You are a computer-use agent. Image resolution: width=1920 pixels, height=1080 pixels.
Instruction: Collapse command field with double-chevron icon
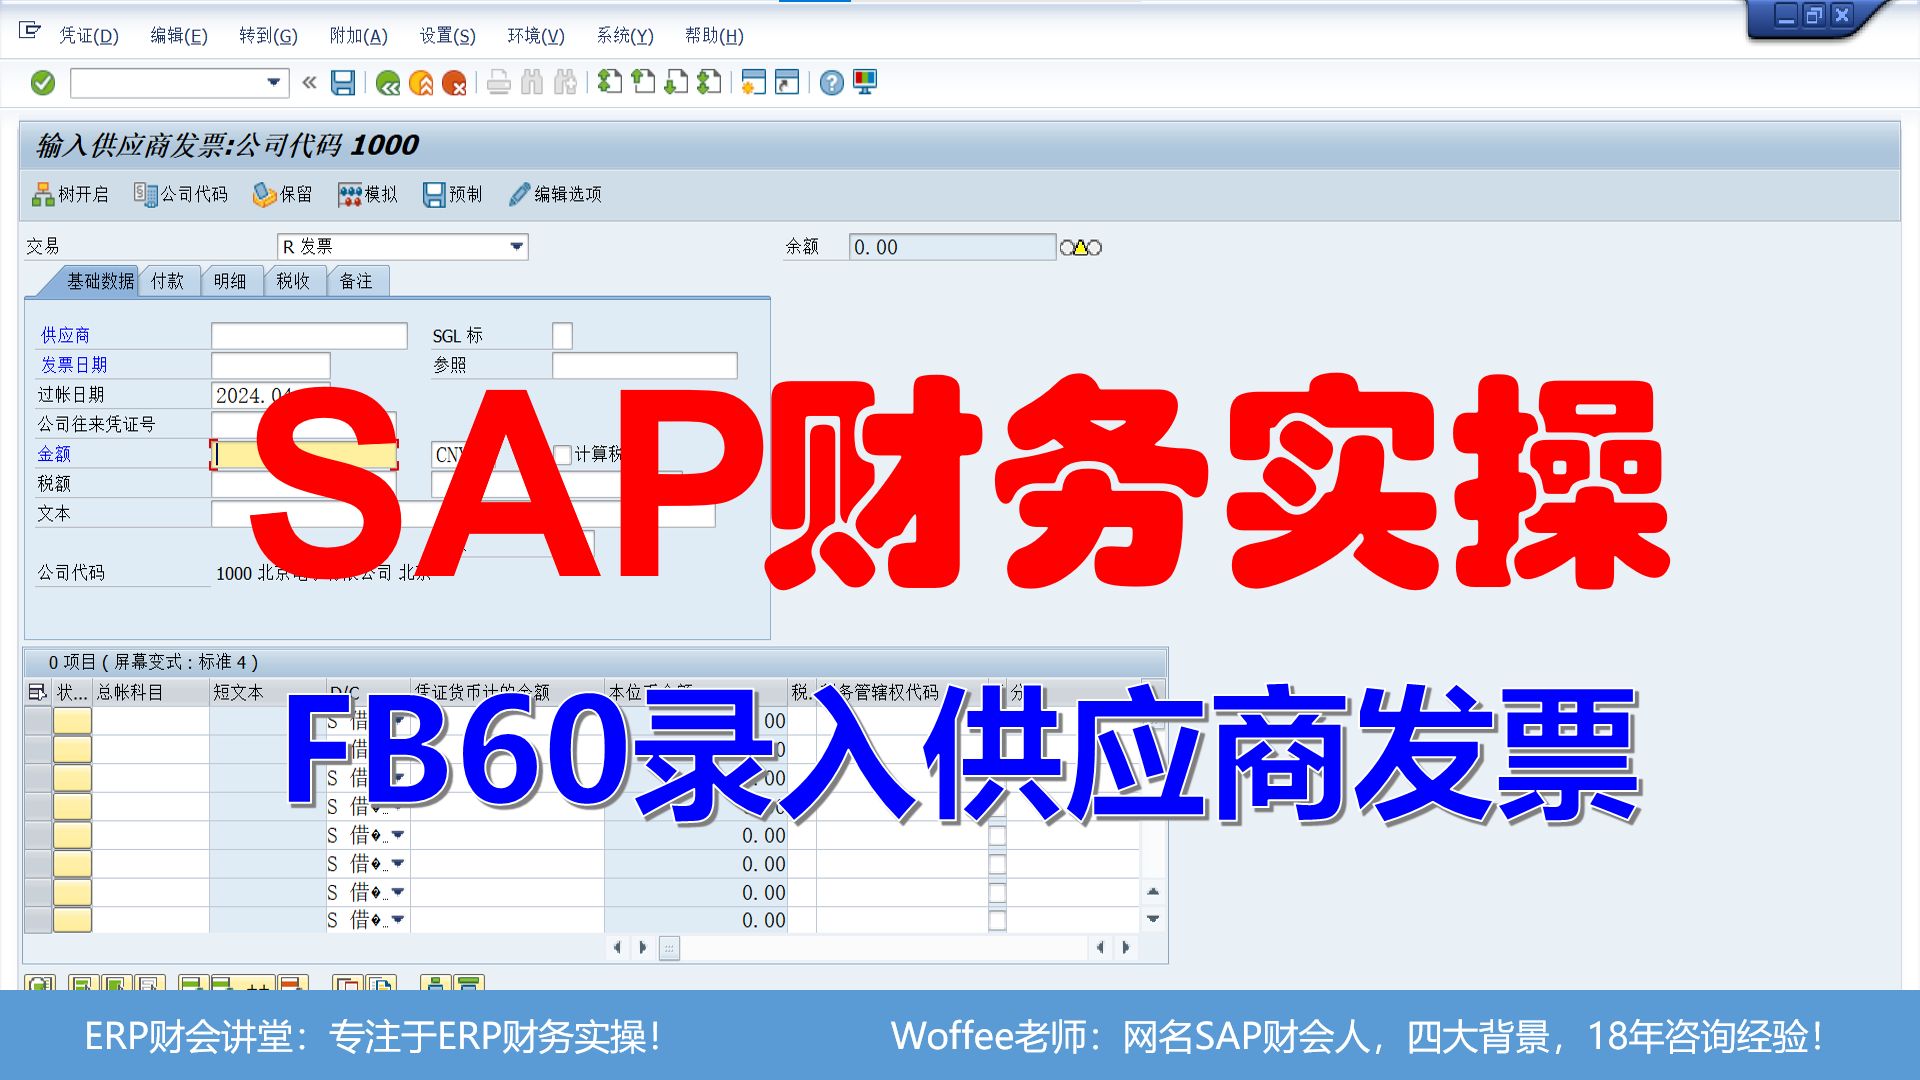tap(309, 83)
